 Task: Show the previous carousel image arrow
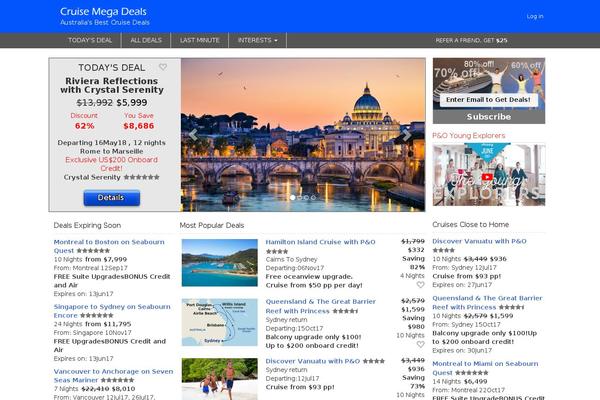[x=193, y=135]
